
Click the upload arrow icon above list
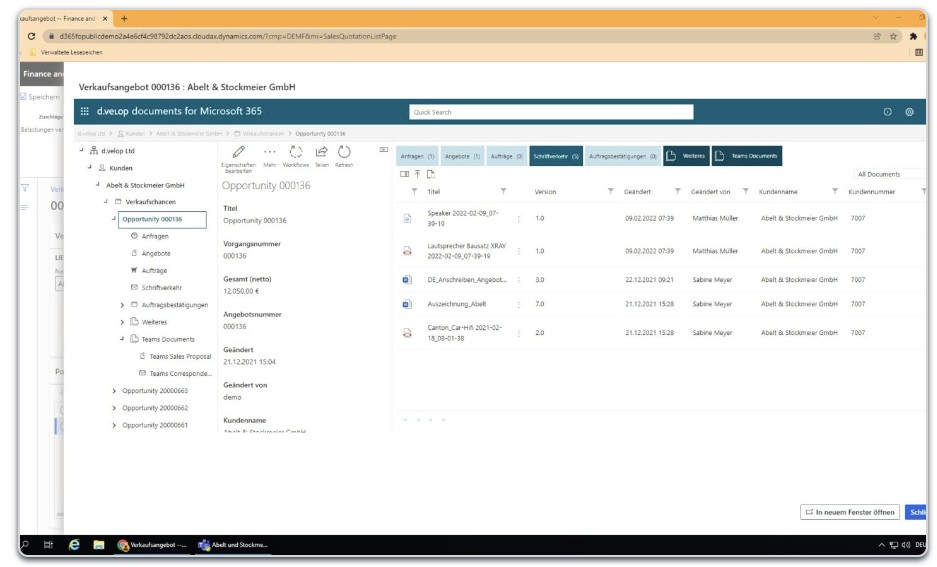(x=417, y=174)
